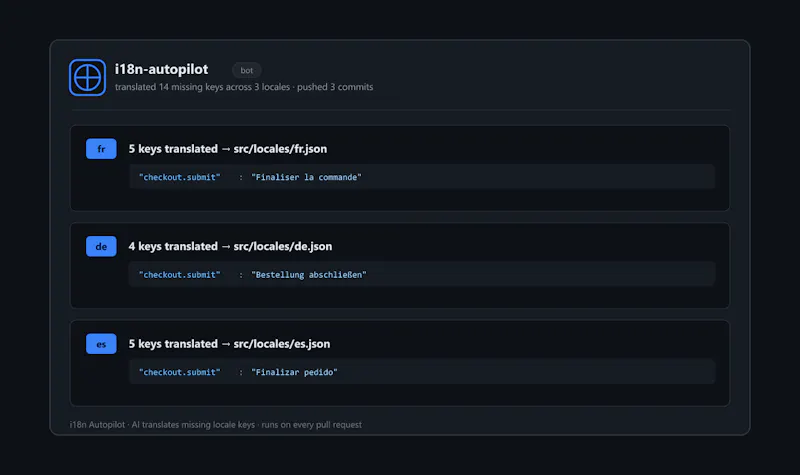The image size is (800, 475).
Task: Click the i18n-autopilot globe avatar icon
Action: [87, 78]
